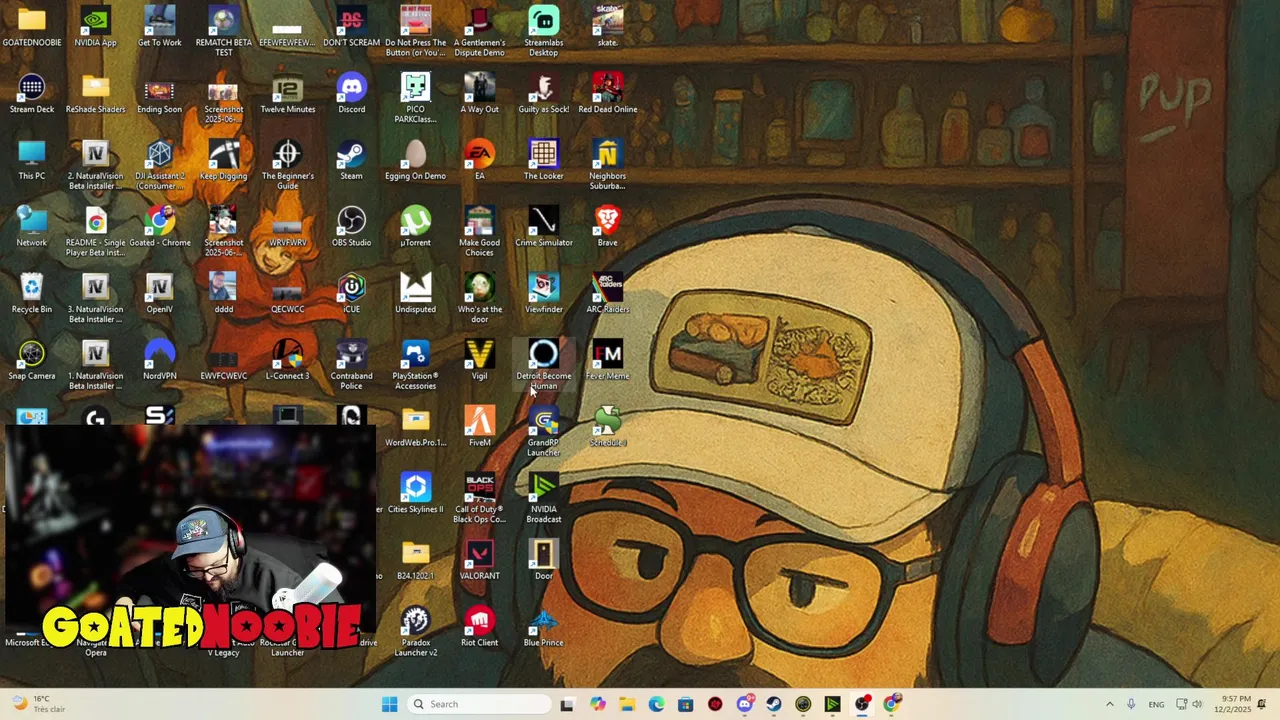The height and width of the screenshot is (720, 1280).
Task: Open Microsoft Edge from the taskbar
Action: (656, 704)
